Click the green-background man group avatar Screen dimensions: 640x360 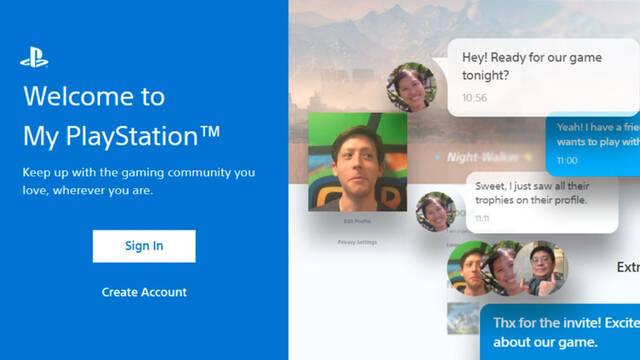coord(470,268)
